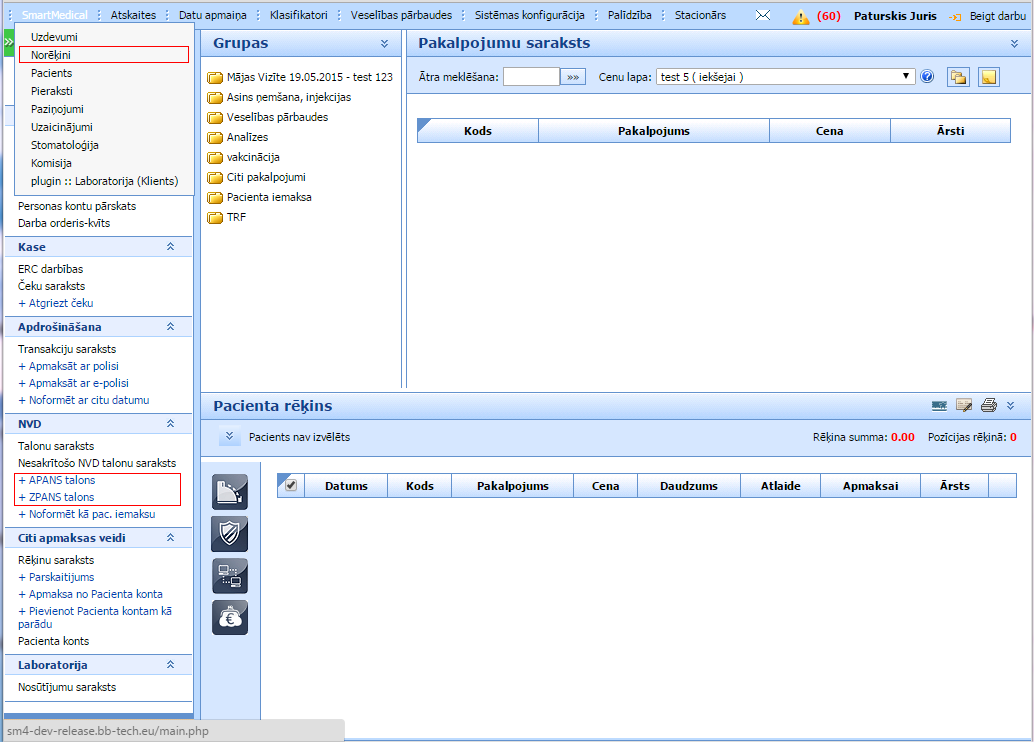
Task: Click the yellow warning alert icon
Action: coord(801,17)
